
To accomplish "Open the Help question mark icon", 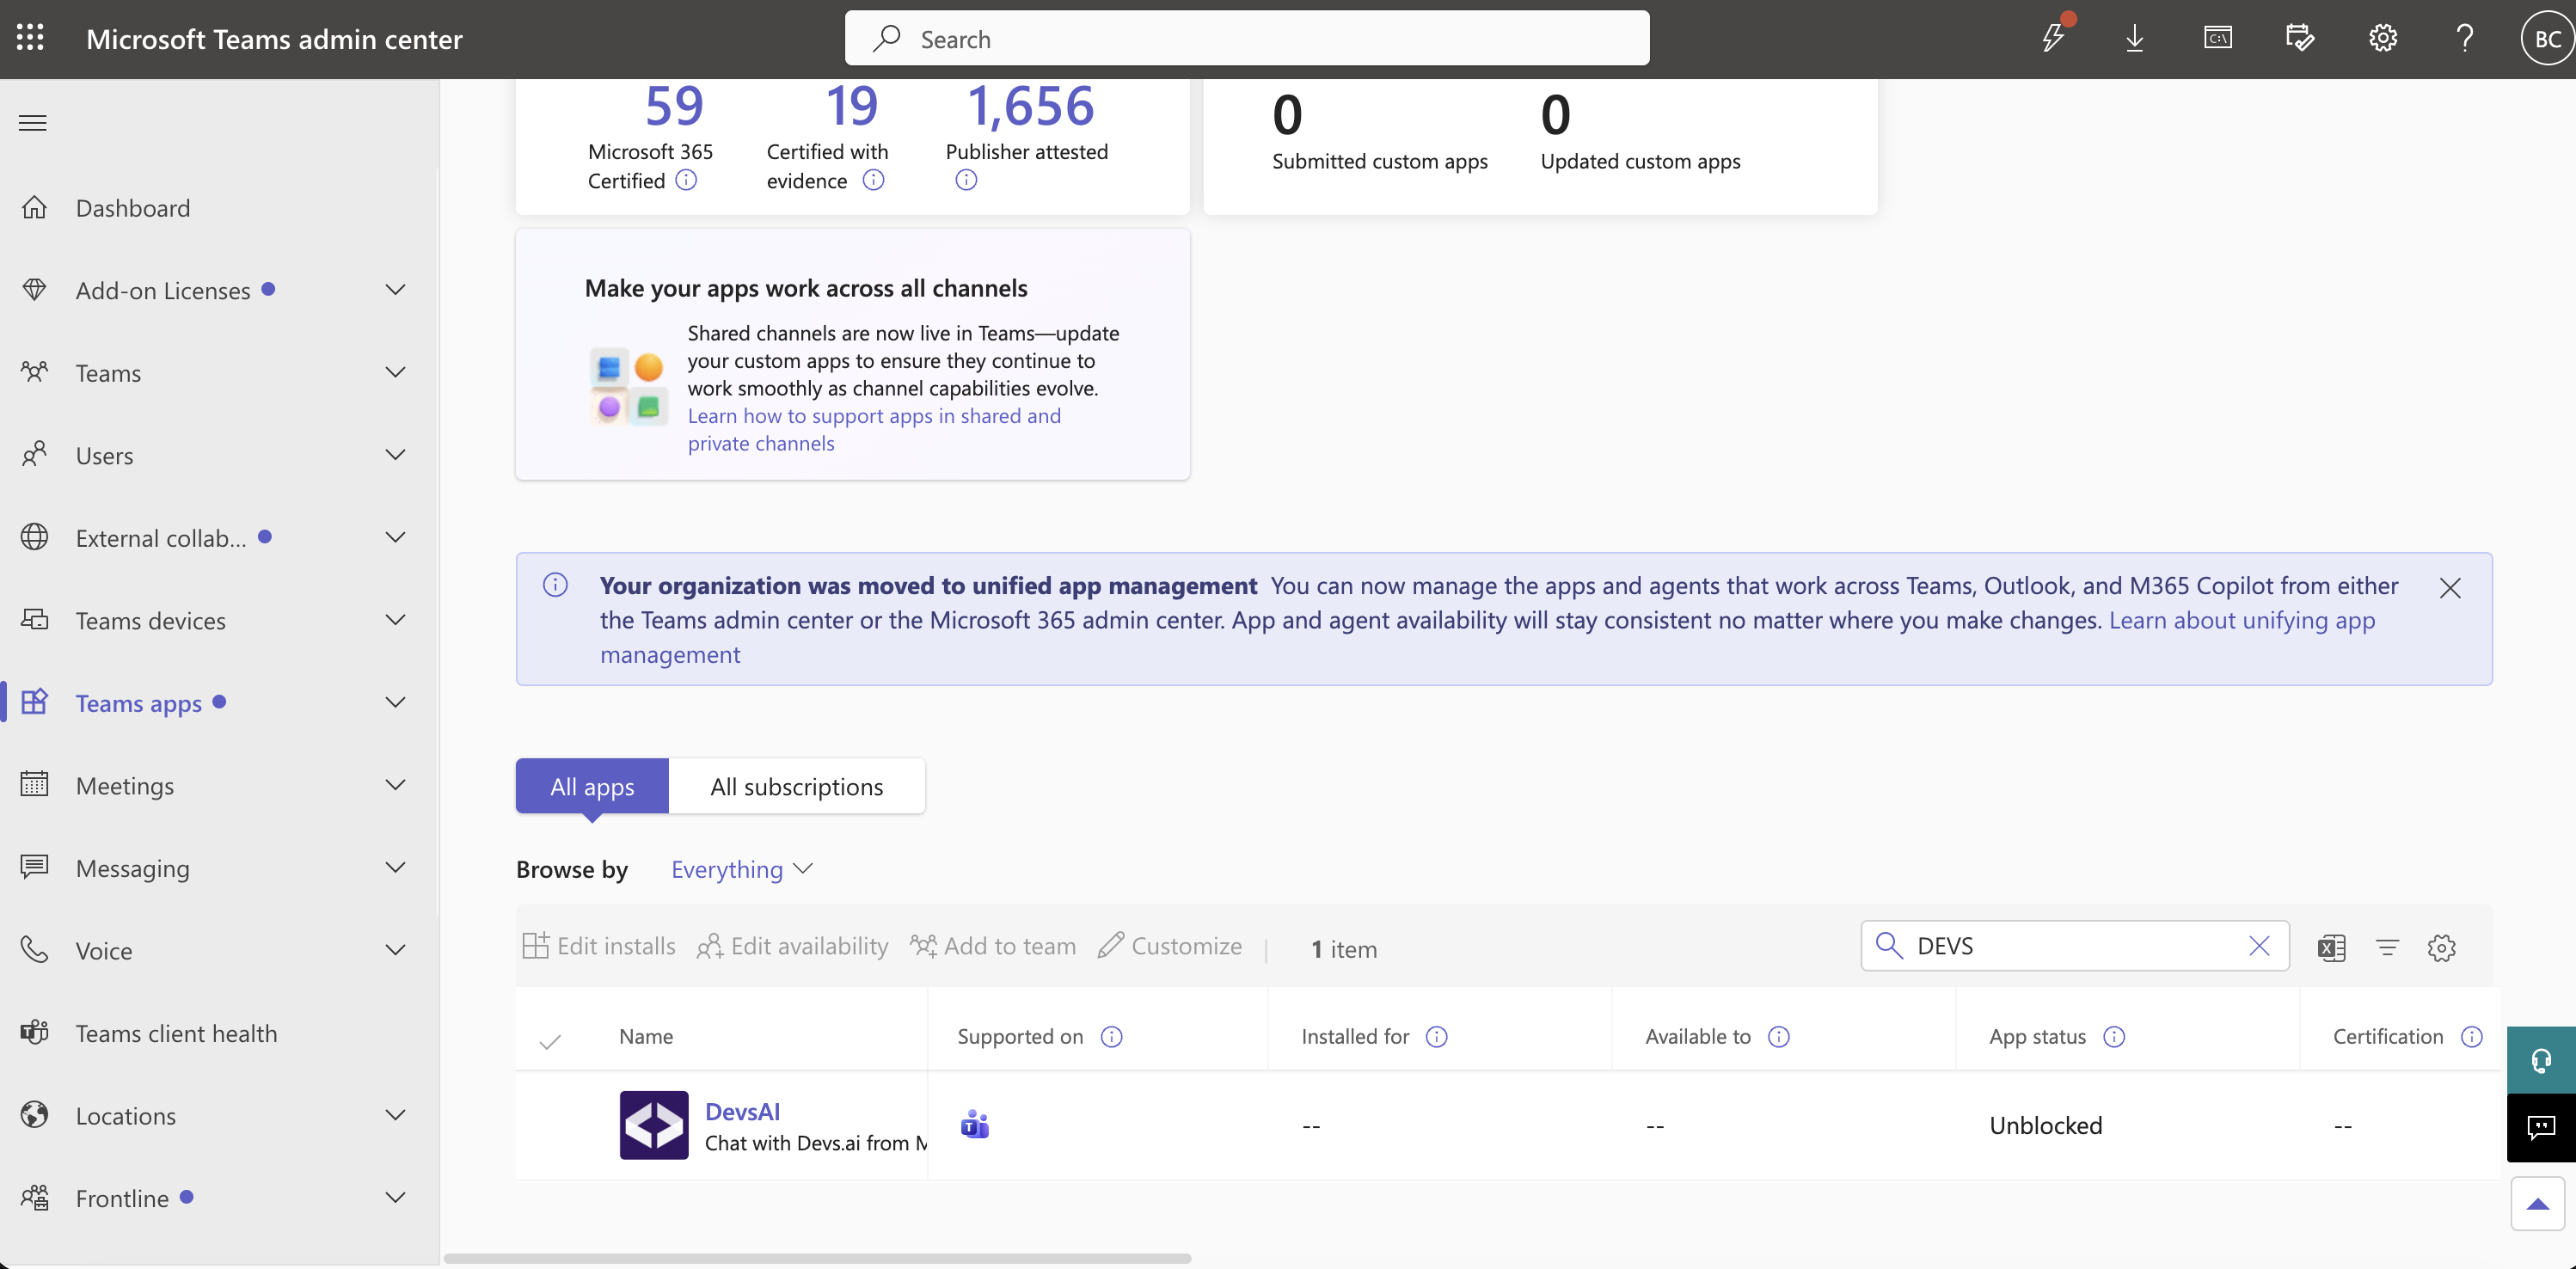I will coord(2465,38).
